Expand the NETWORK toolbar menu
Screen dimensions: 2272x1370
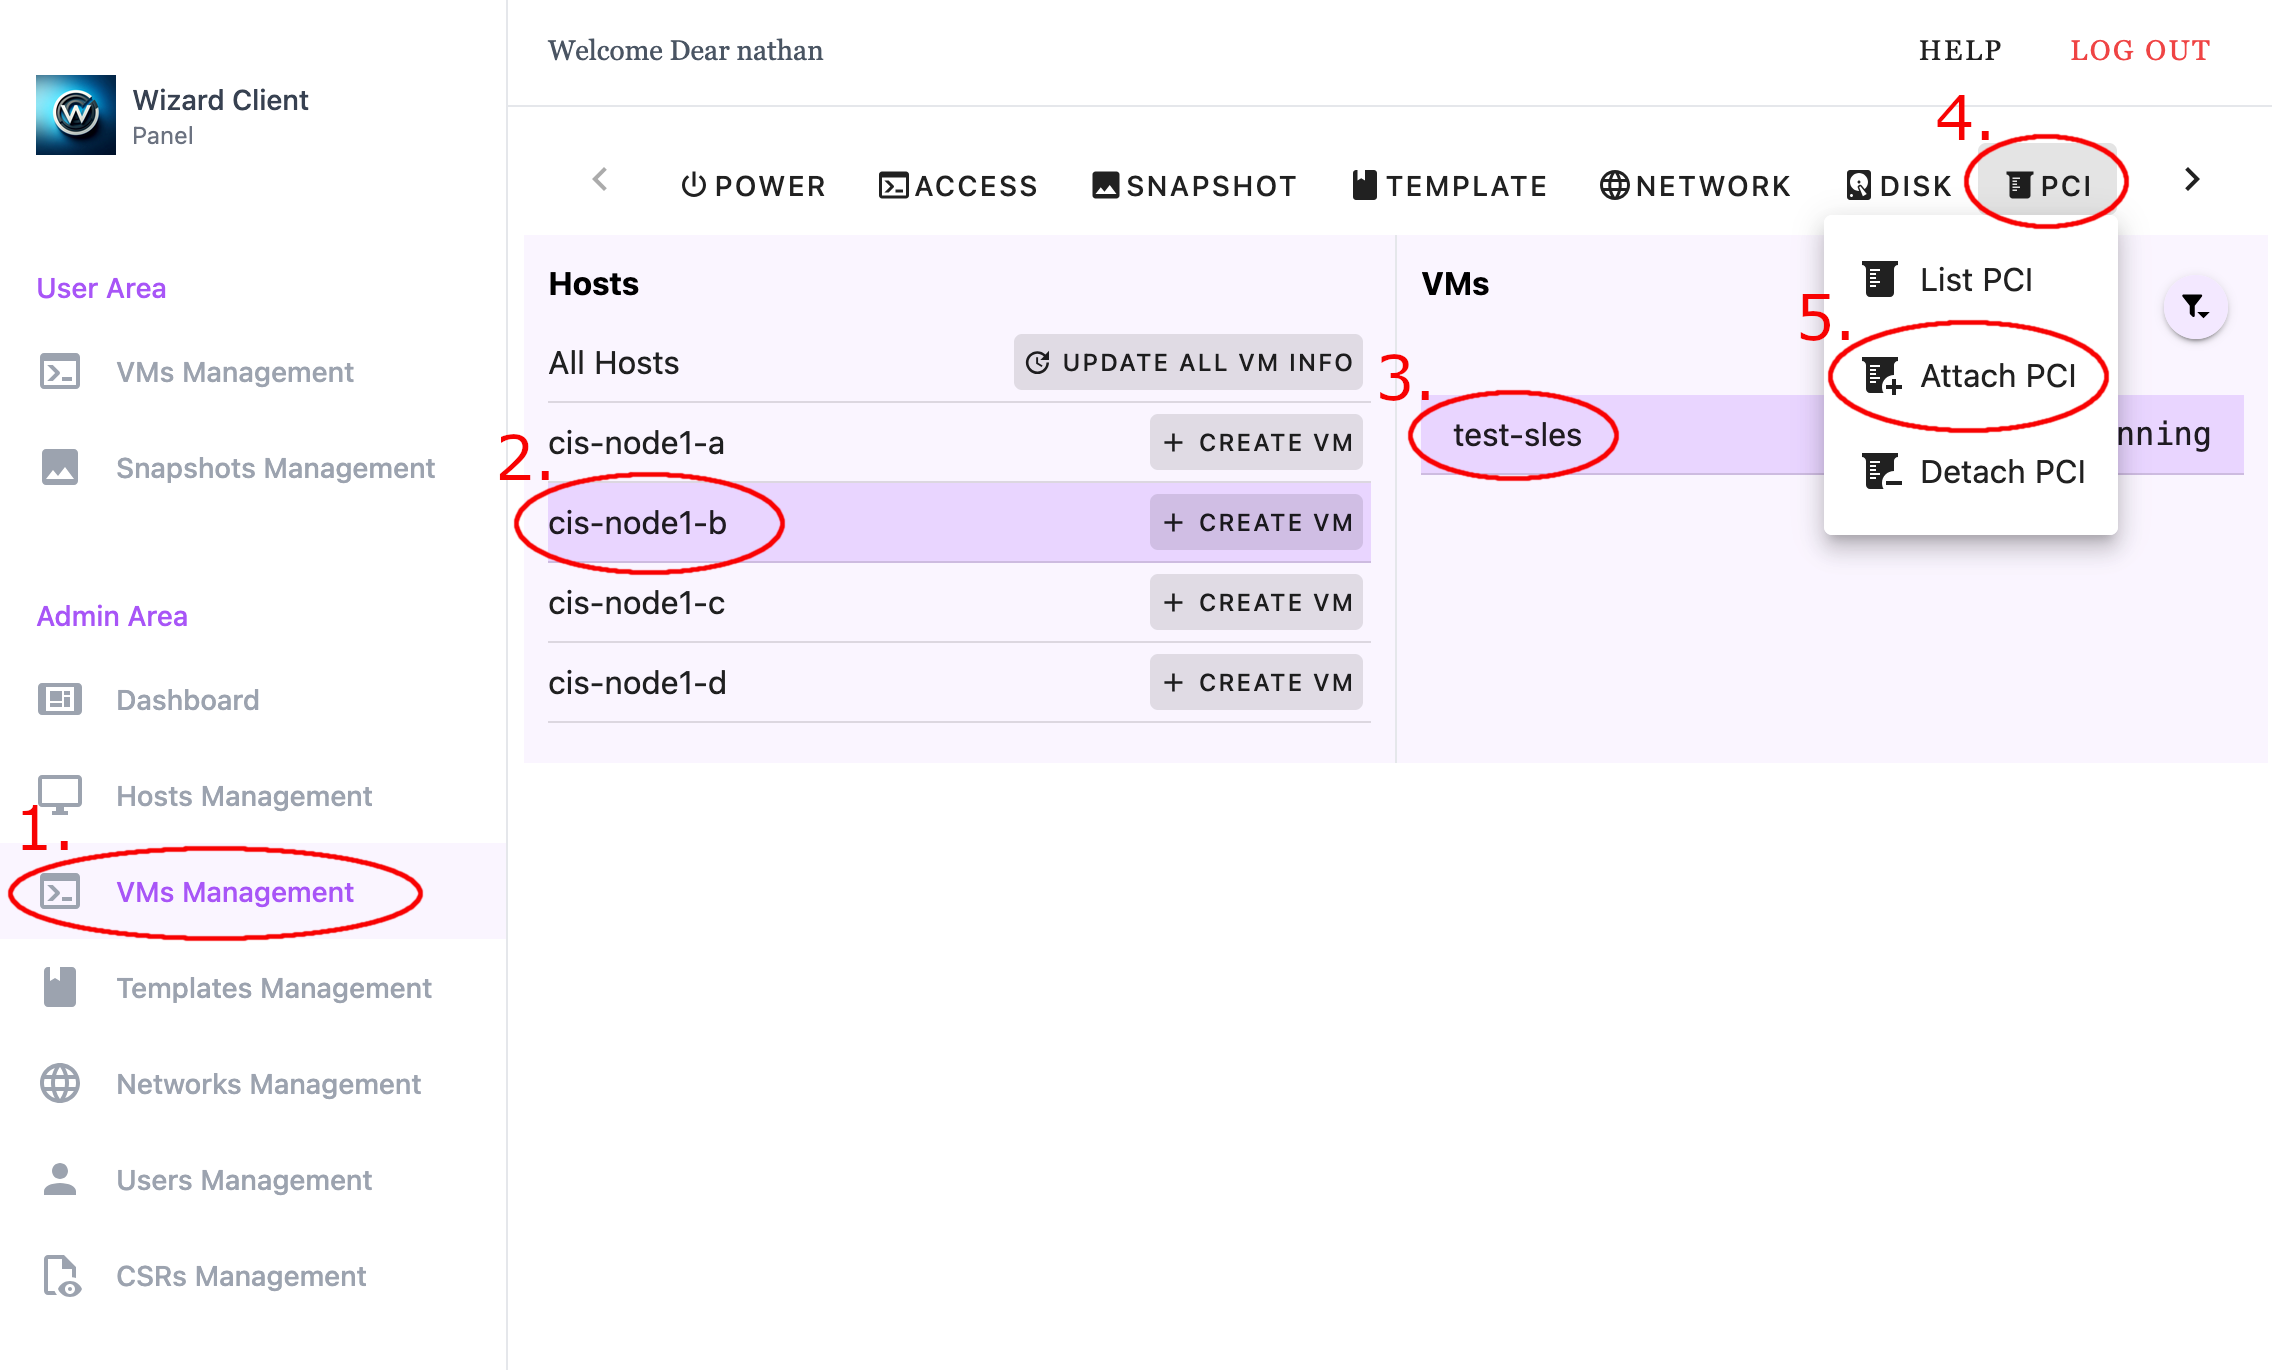click(1695, 186)
